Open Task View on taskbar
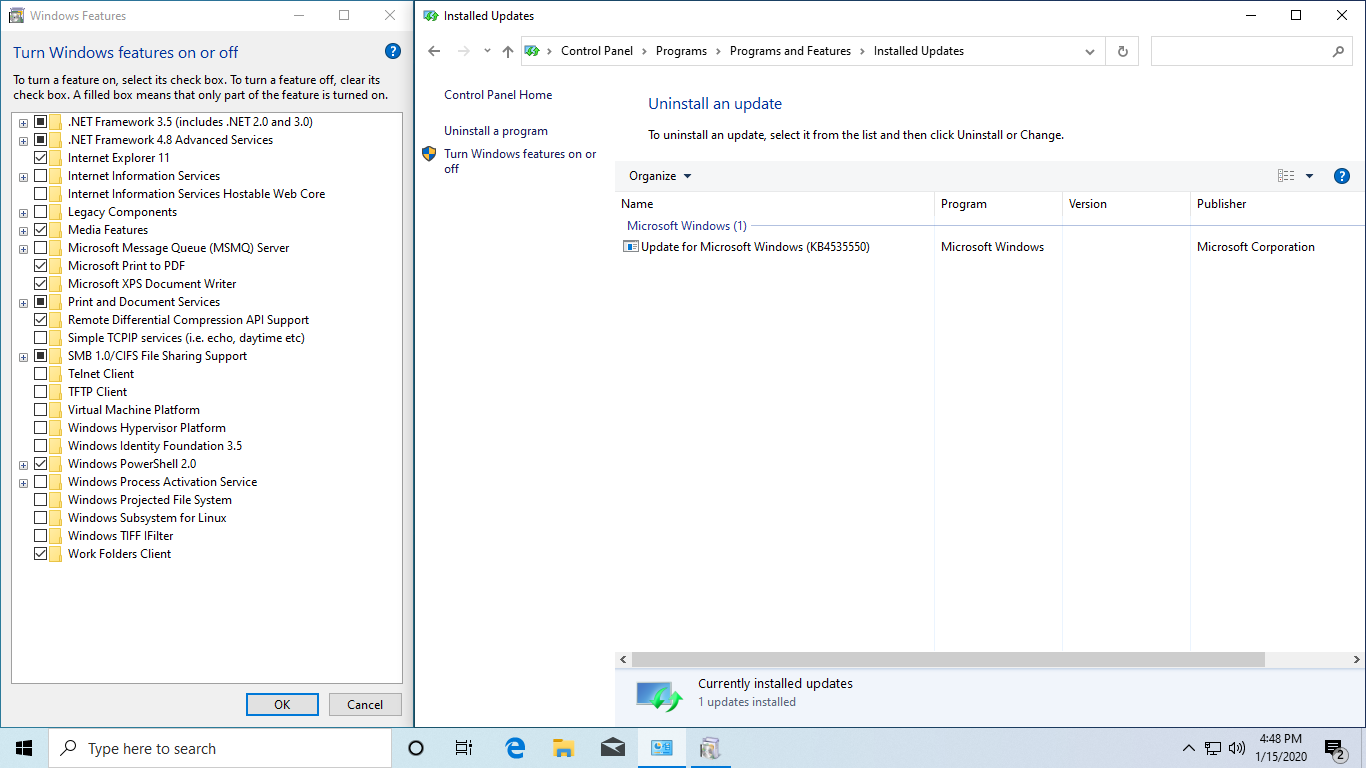The height and width of the screenshot is (768, 1366). pos(464,748)
